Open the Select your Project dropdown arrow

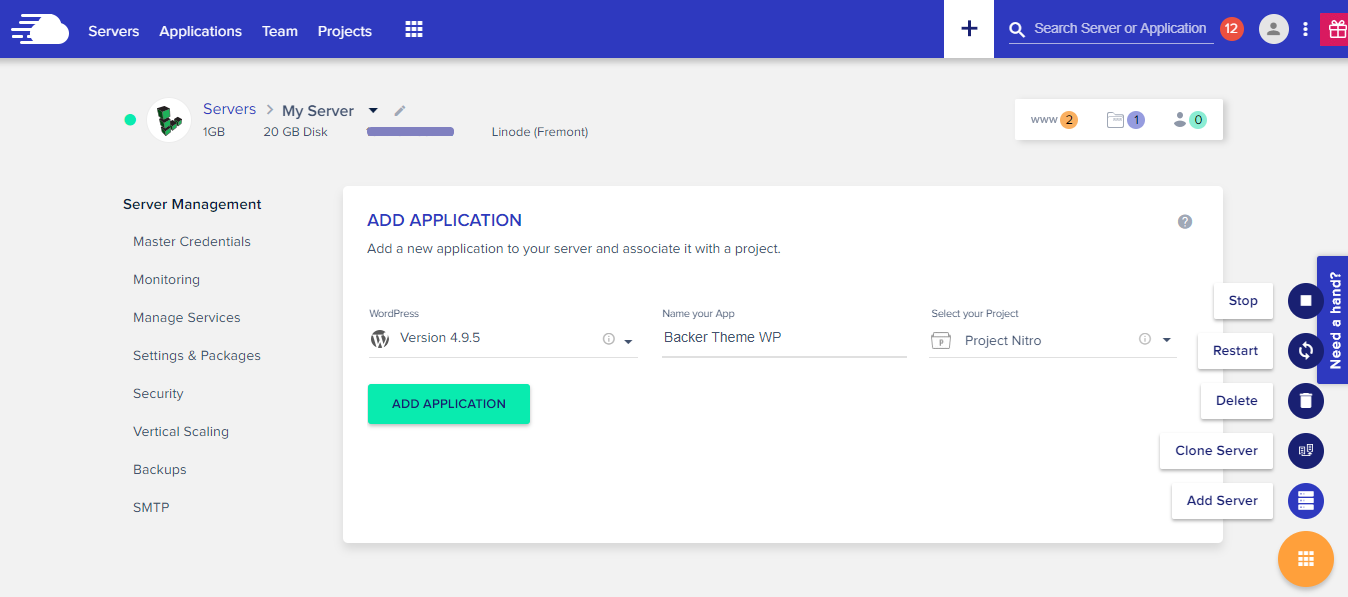click(1166, 340)
